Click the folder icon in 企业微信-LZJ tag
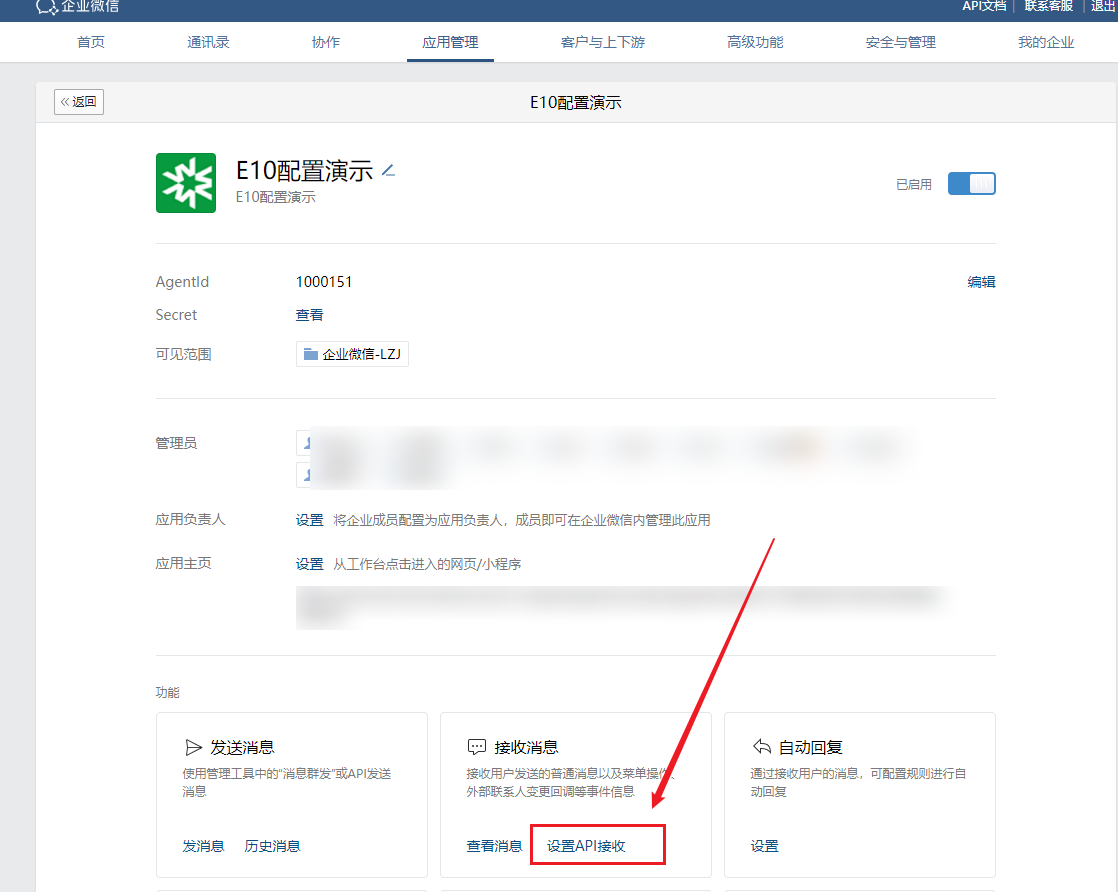 point(311,354)
